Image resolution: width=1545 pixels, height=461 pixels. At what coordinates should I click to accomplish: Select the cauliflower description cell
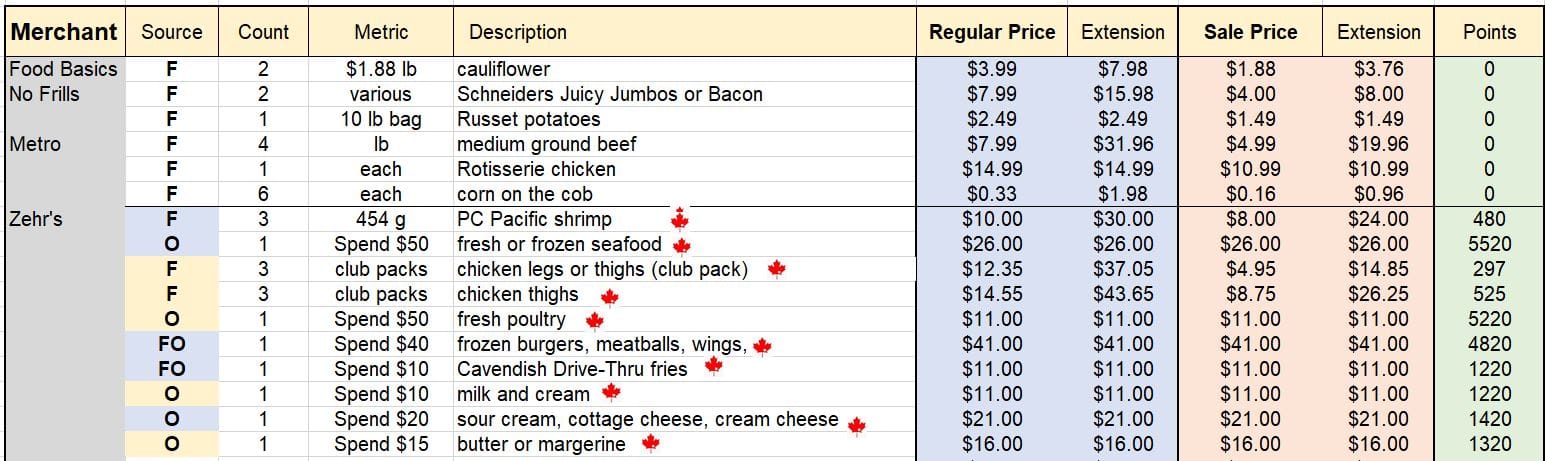pos(685,69)
